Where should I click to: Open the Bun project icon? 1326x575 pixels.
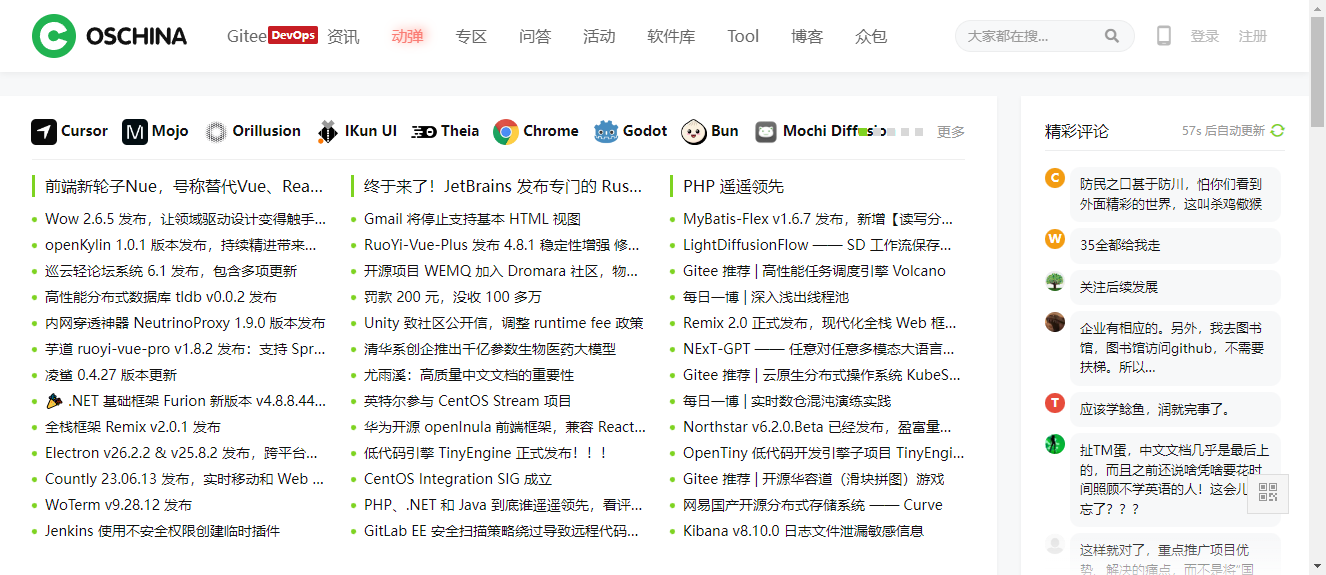(694, 131)
